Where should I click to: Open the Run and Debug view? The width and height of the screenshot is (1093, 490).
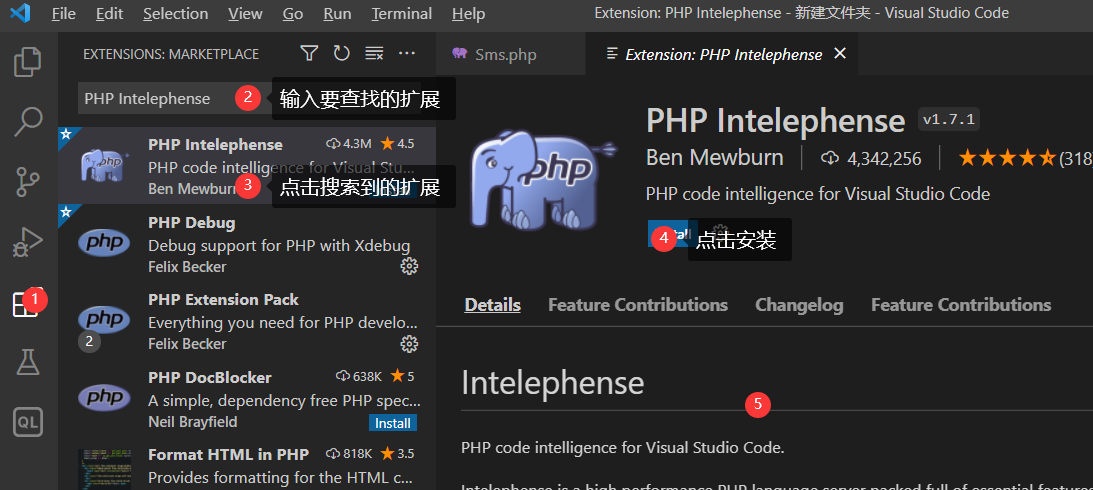(27, 242)
